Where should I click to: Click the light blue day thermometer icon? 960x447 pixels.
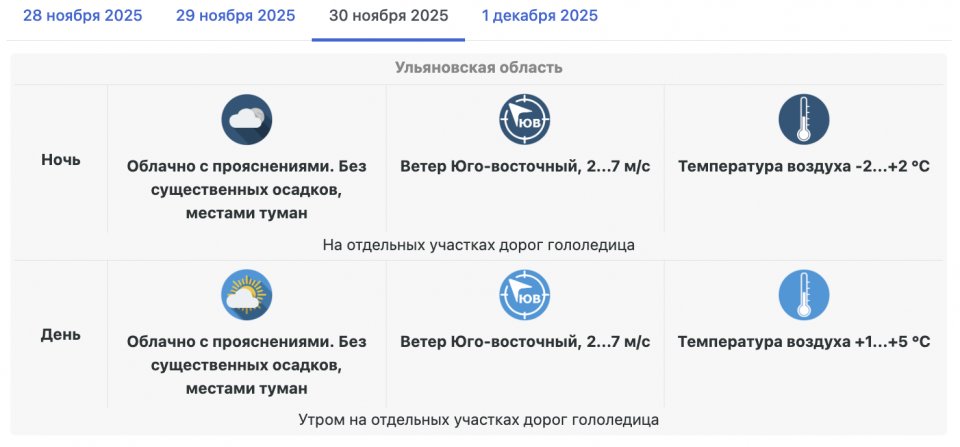coord(804,295)
